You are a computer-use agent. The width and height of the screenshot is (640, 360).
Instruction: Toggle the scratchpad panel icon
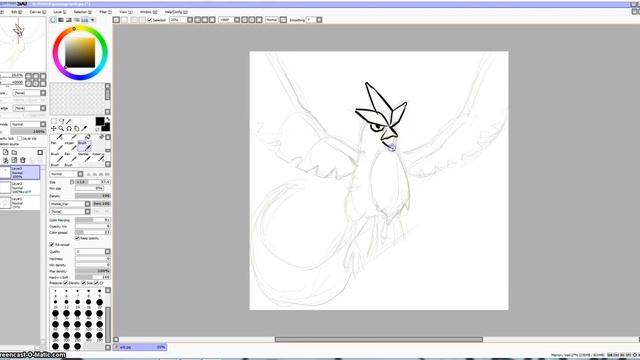93,20
